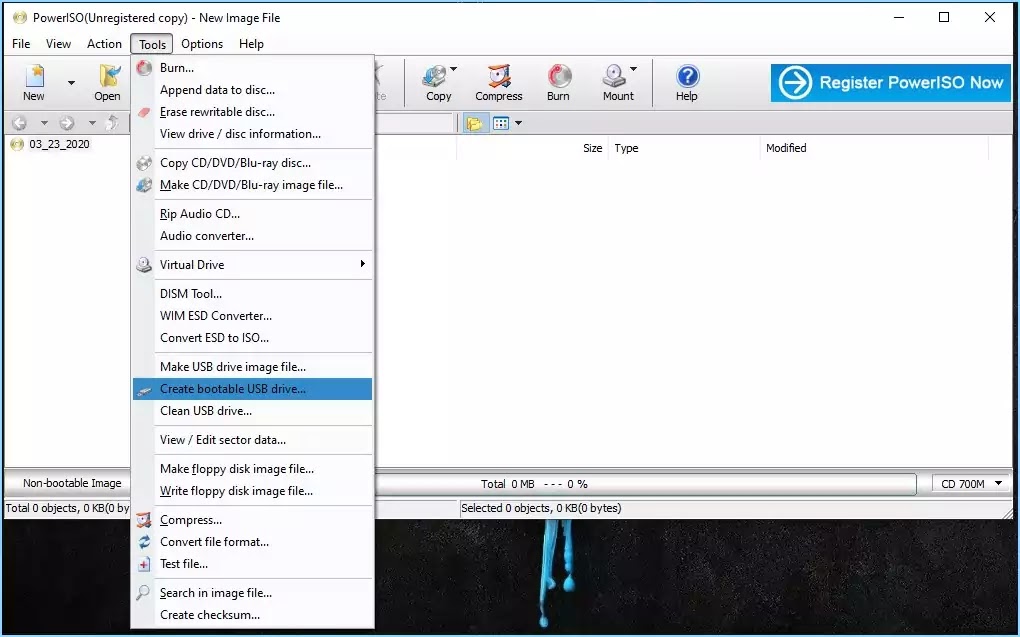The height and width of the screenshot is (637, 1020).
Task: Choose Test file...
Action: pos(252,564)
